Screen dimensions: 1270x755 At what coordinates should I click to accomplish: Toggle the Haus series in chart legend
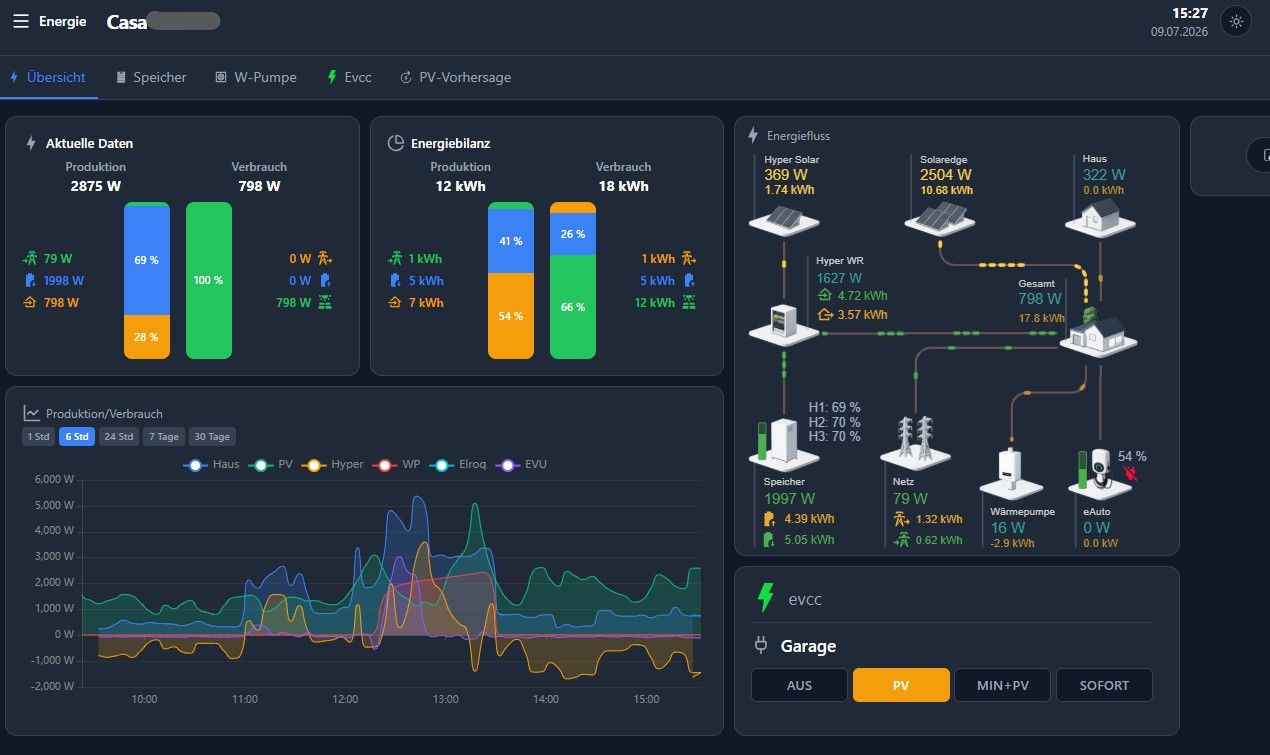[x=211, y=464]
